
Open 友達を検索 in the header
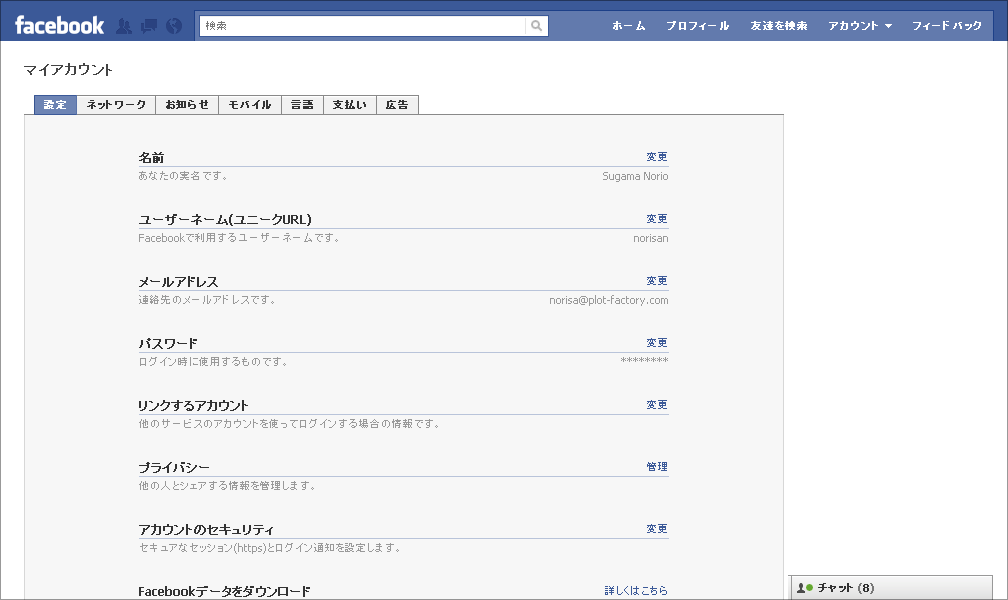pos(778,26)
